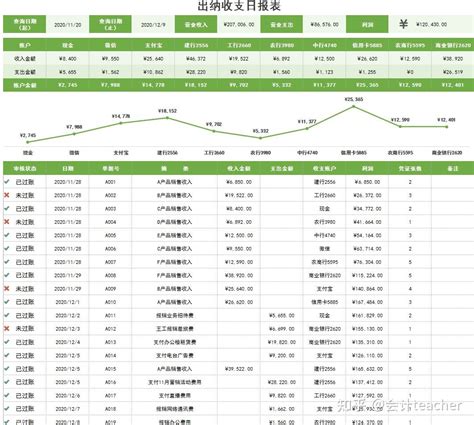Click the large ¥ yen symbol icon

[403, 24]
